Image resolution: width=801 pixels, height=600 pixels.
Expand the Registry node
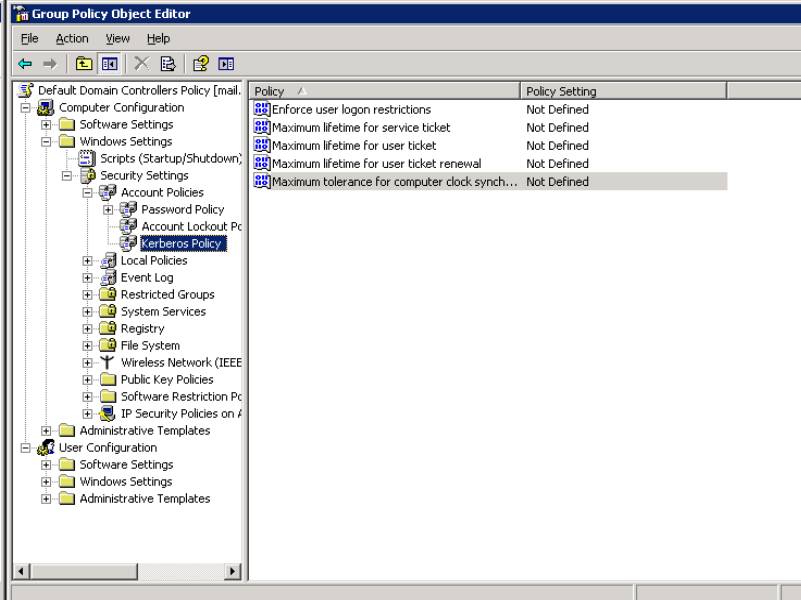tap(87, 329)
